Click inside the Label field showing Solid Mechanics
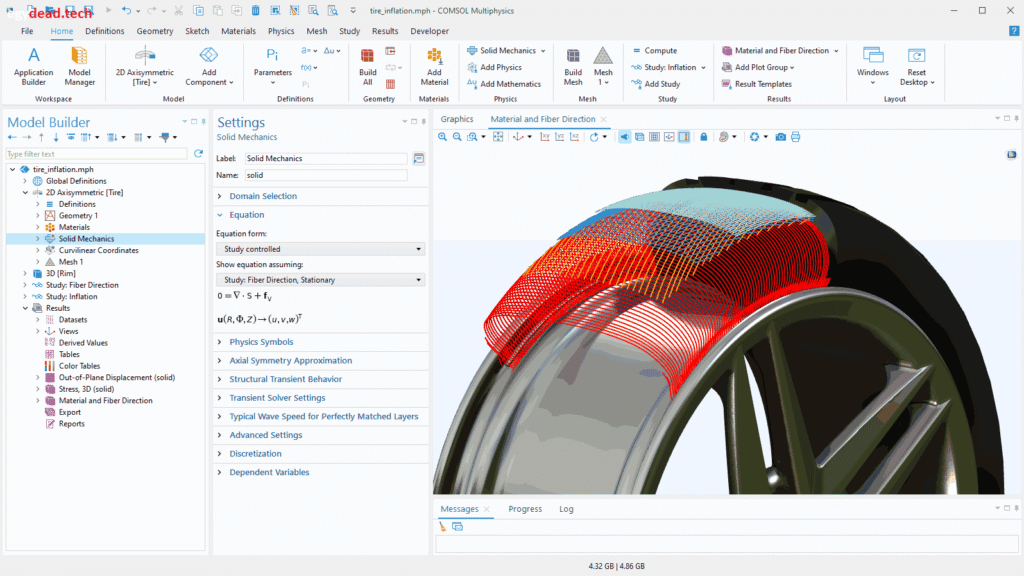Viewport: 1024px width, 576px height. coord(325,157)
